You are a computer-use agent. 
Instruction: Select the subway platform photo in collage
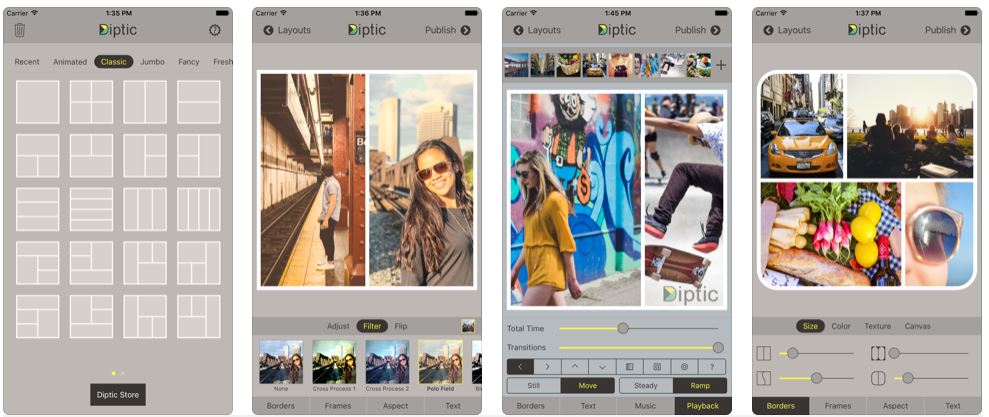[312, 180]
